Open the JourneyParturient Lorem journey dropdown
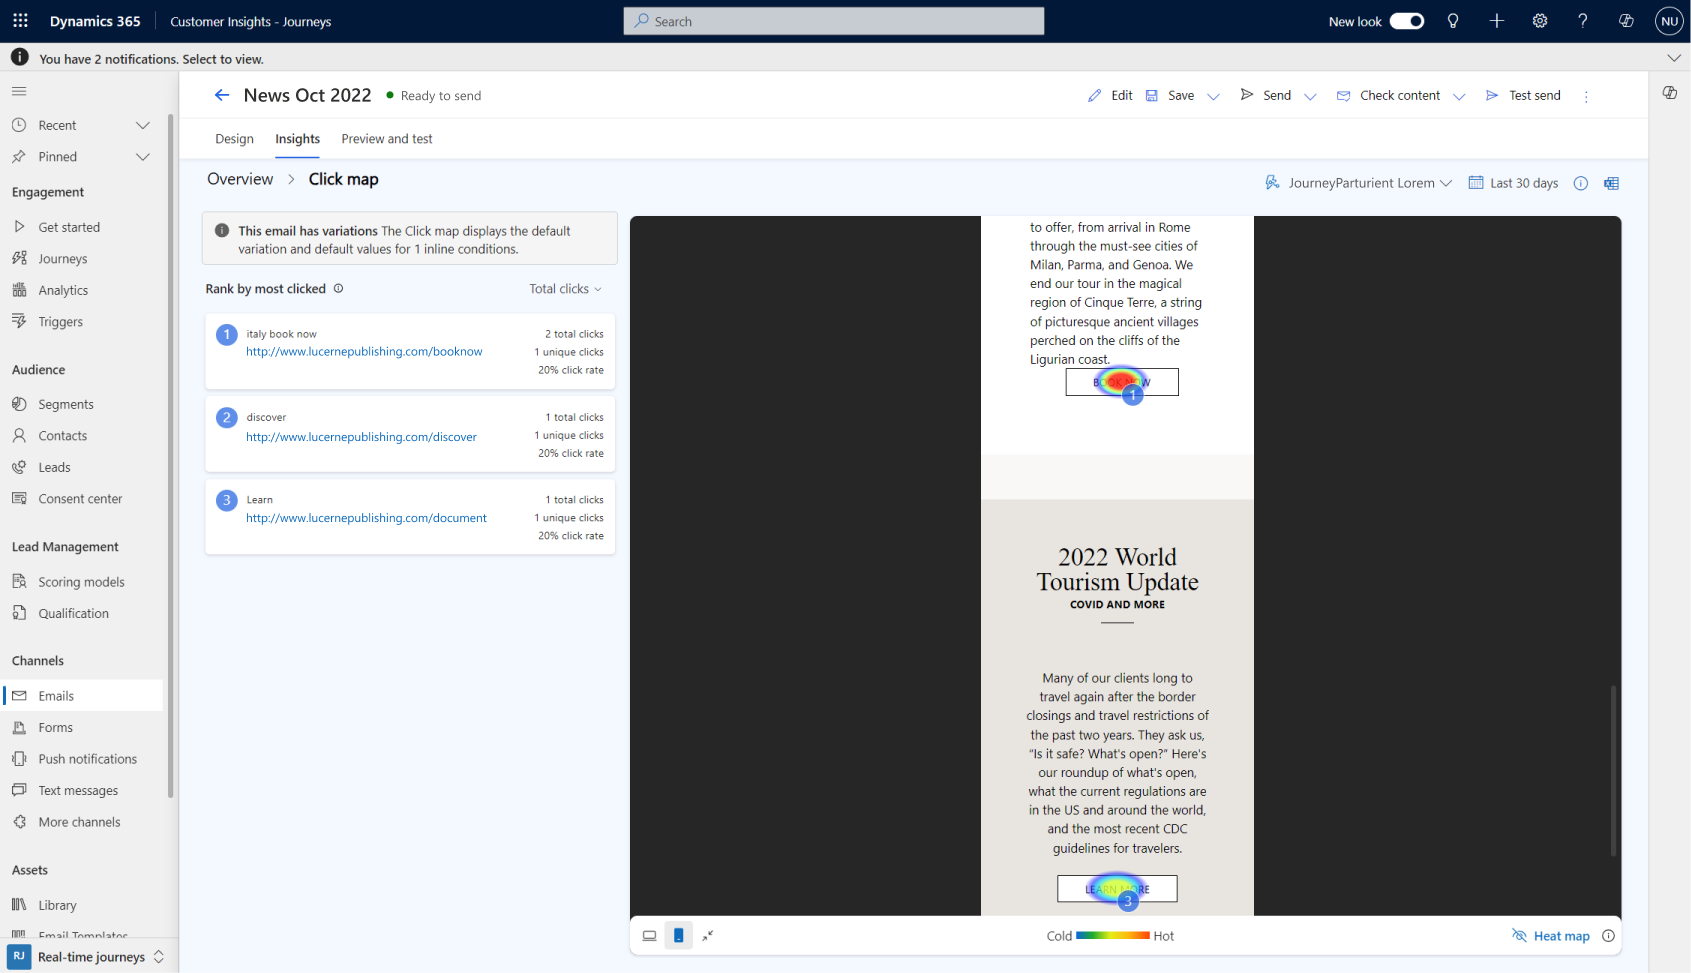This screenshot has height=973, width=1691. tap(1358, 183)
